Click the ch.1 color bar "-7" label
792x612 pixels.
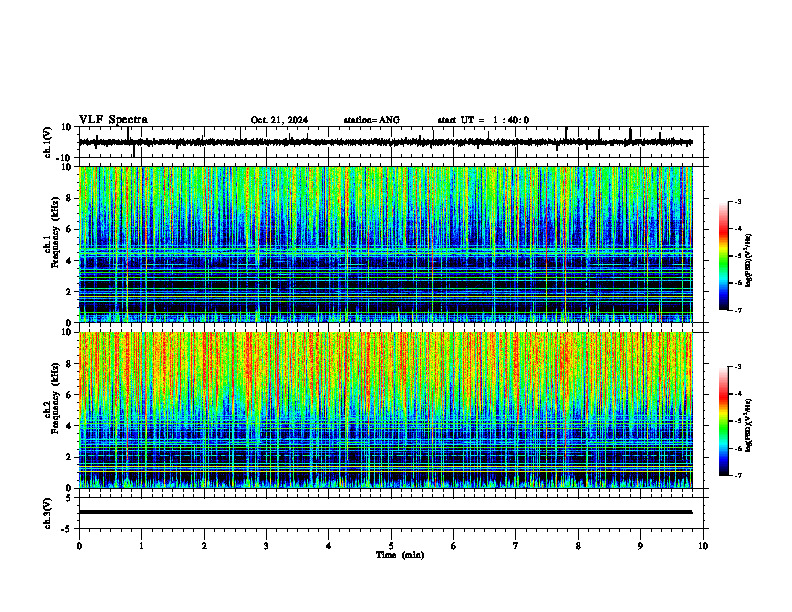(x=738, y=310)
